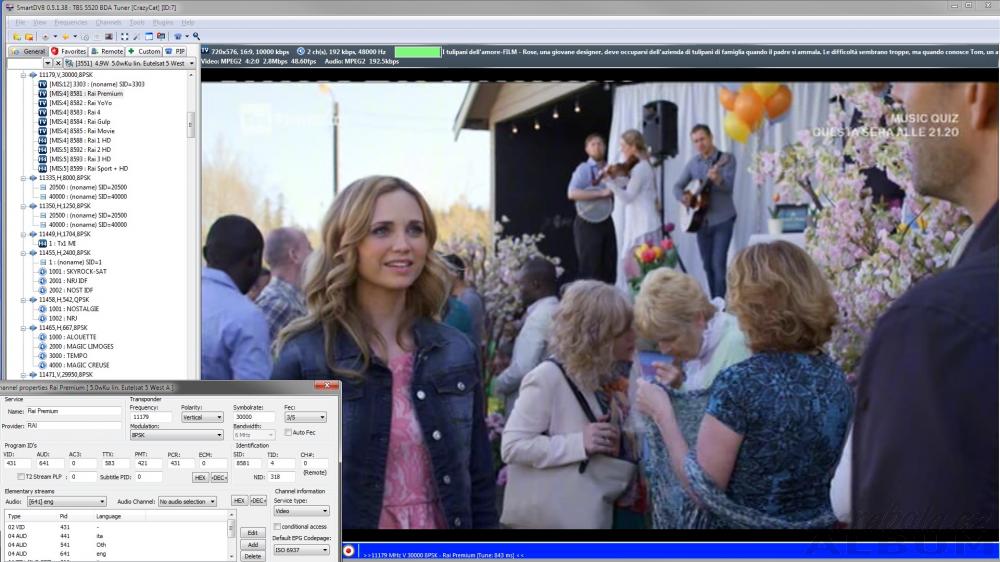Open Default EPG Codepage dropdown

(301, 550)
